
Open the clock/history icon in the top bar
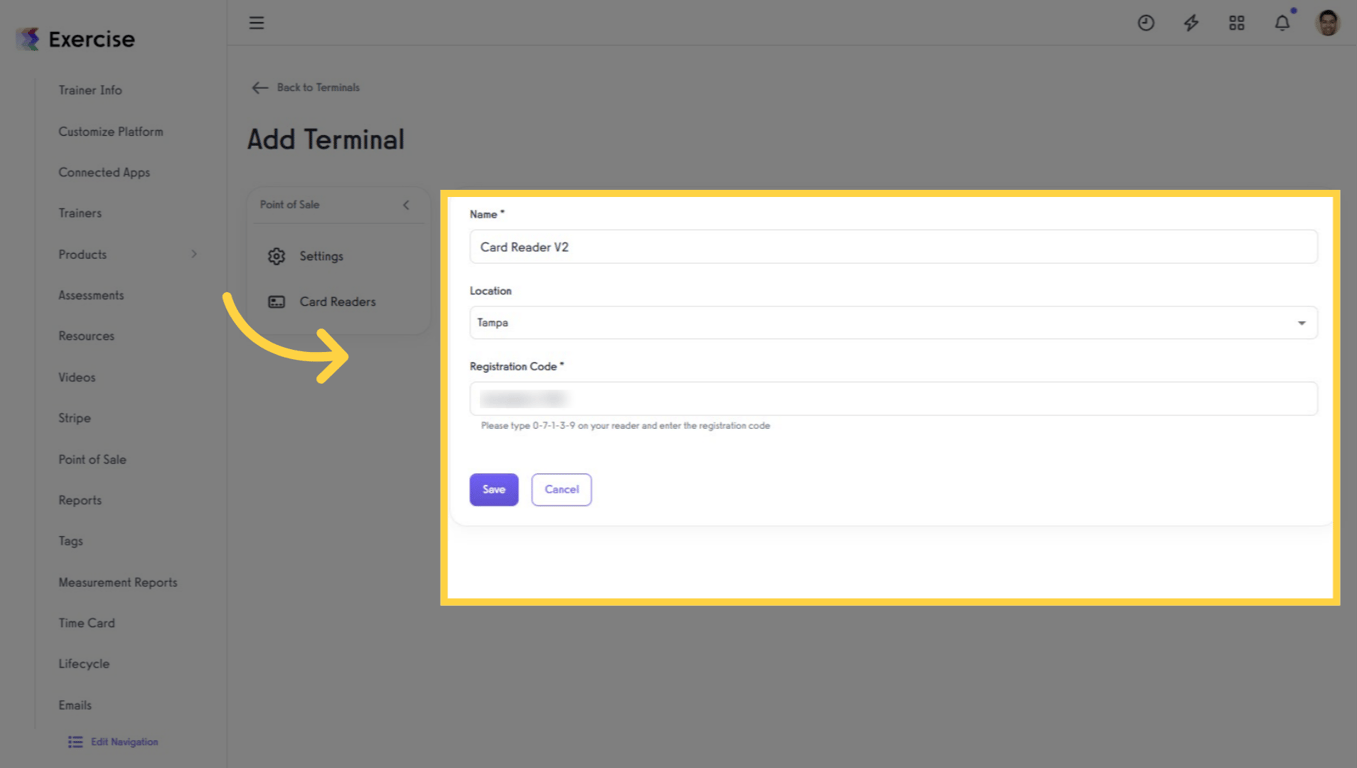tap(1146, 22)
